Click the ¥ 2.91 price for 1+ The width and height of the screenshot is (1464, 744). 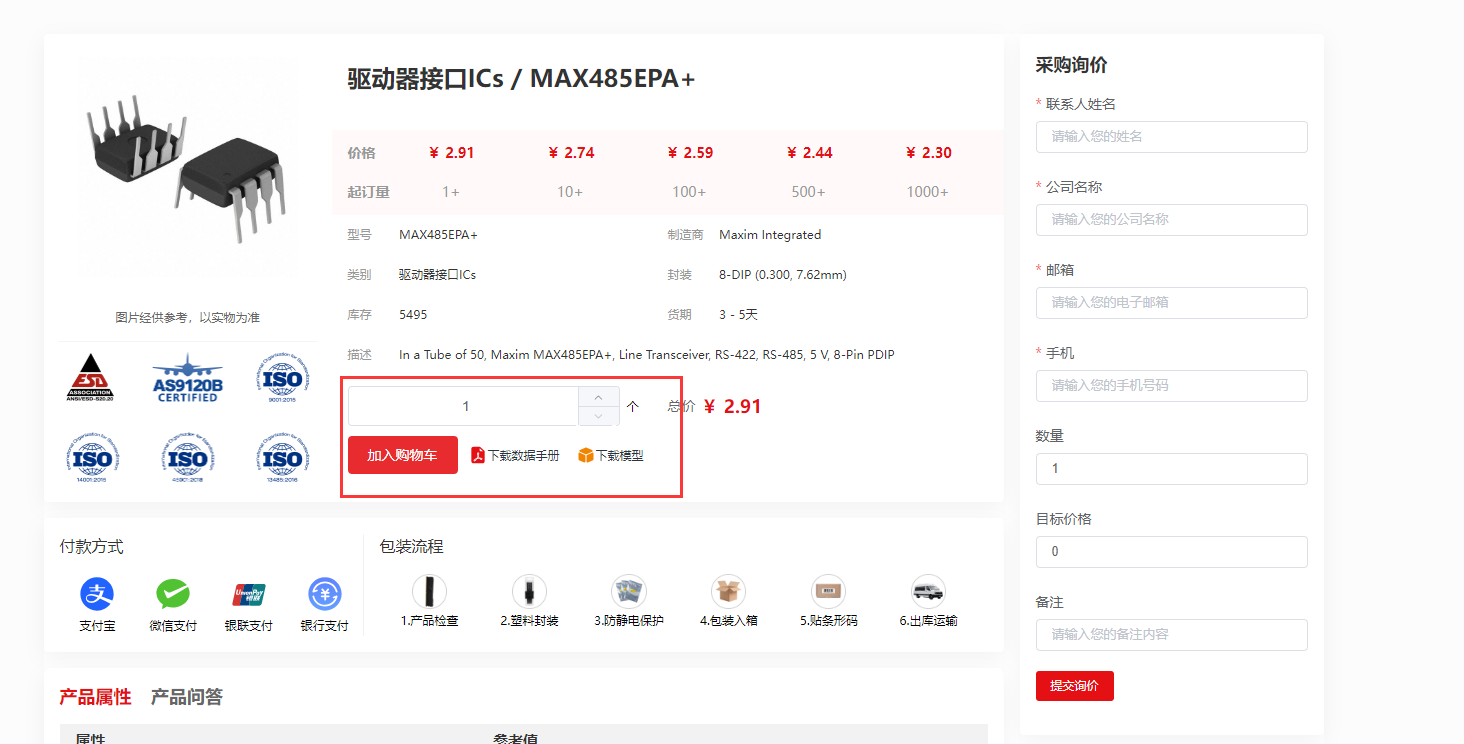coord(451,153)
